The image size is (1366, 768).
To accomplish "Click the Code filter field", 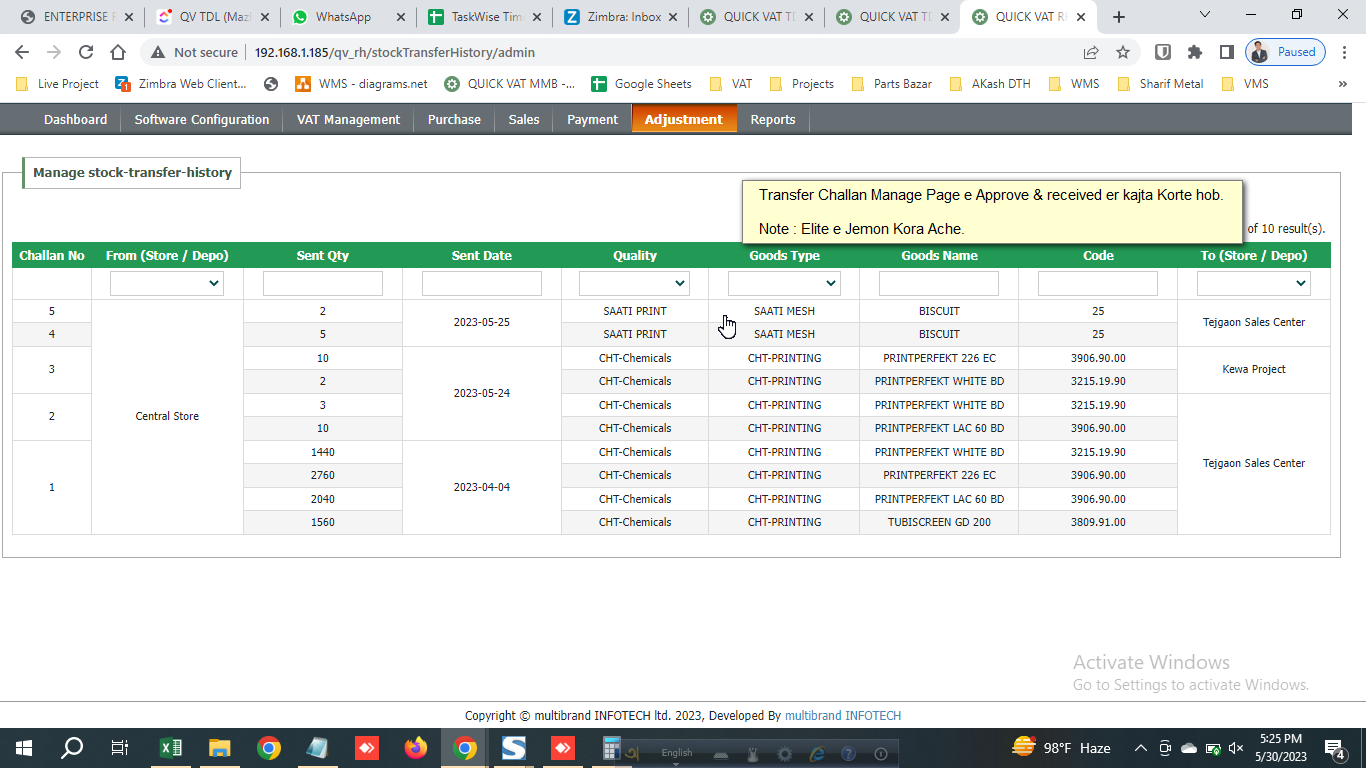I will tap(1098, 284).
